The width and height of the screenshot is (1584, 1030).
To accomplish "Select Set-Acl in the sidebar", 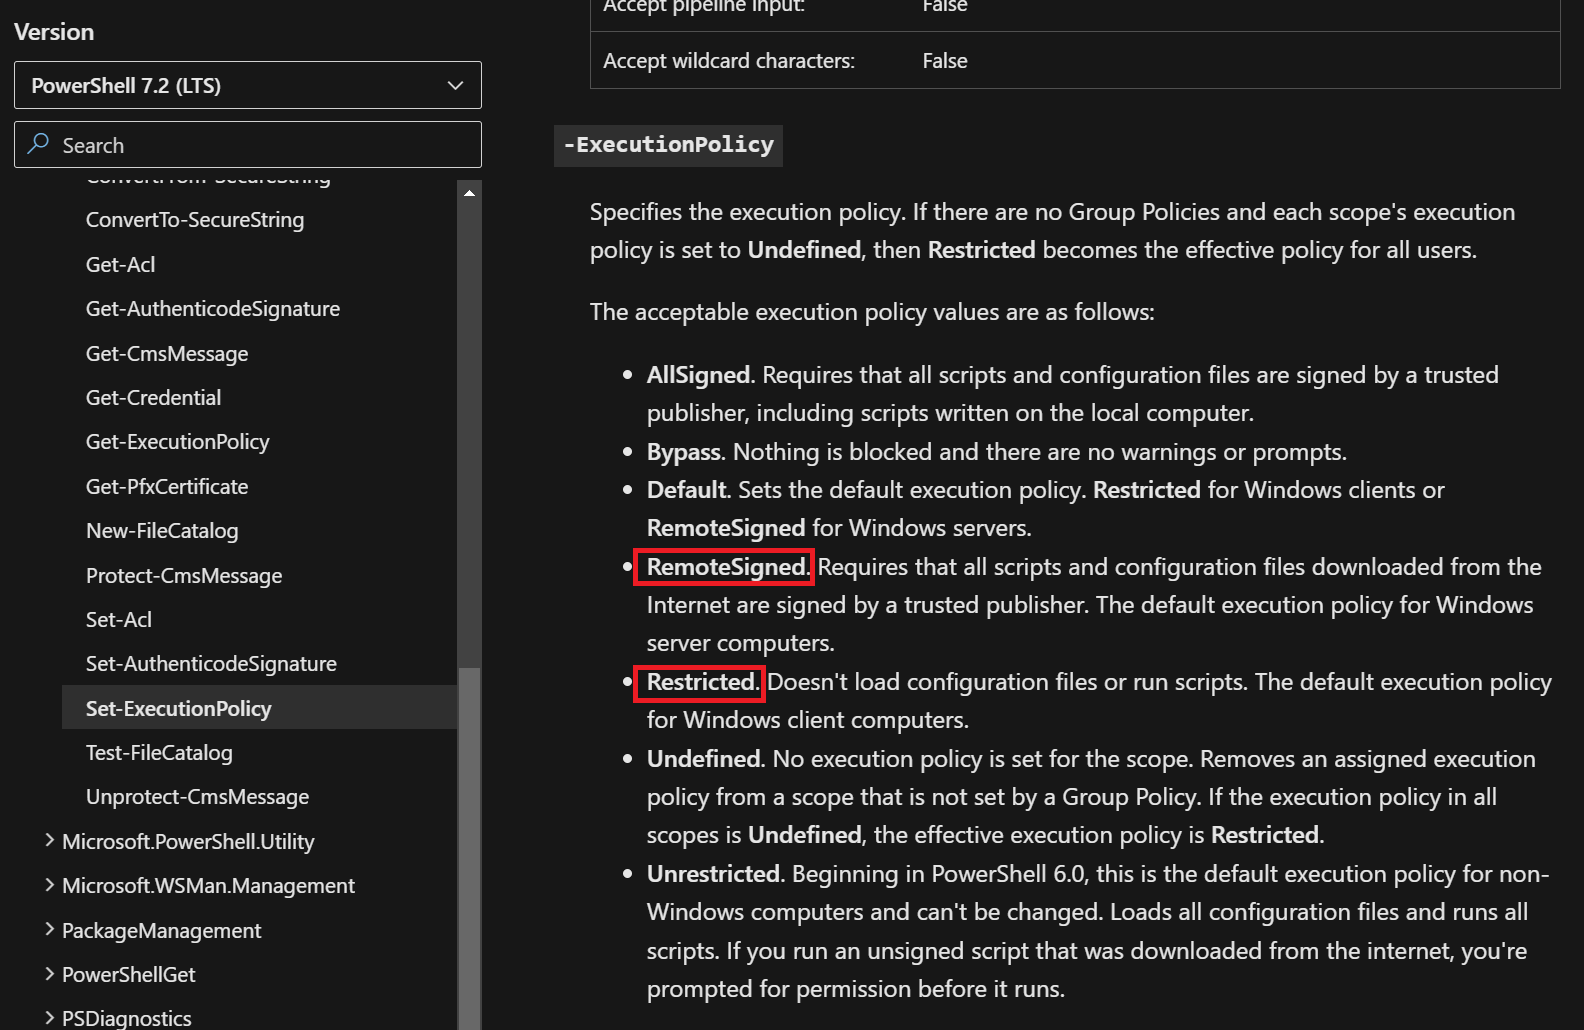I will [x=119, y=620].
